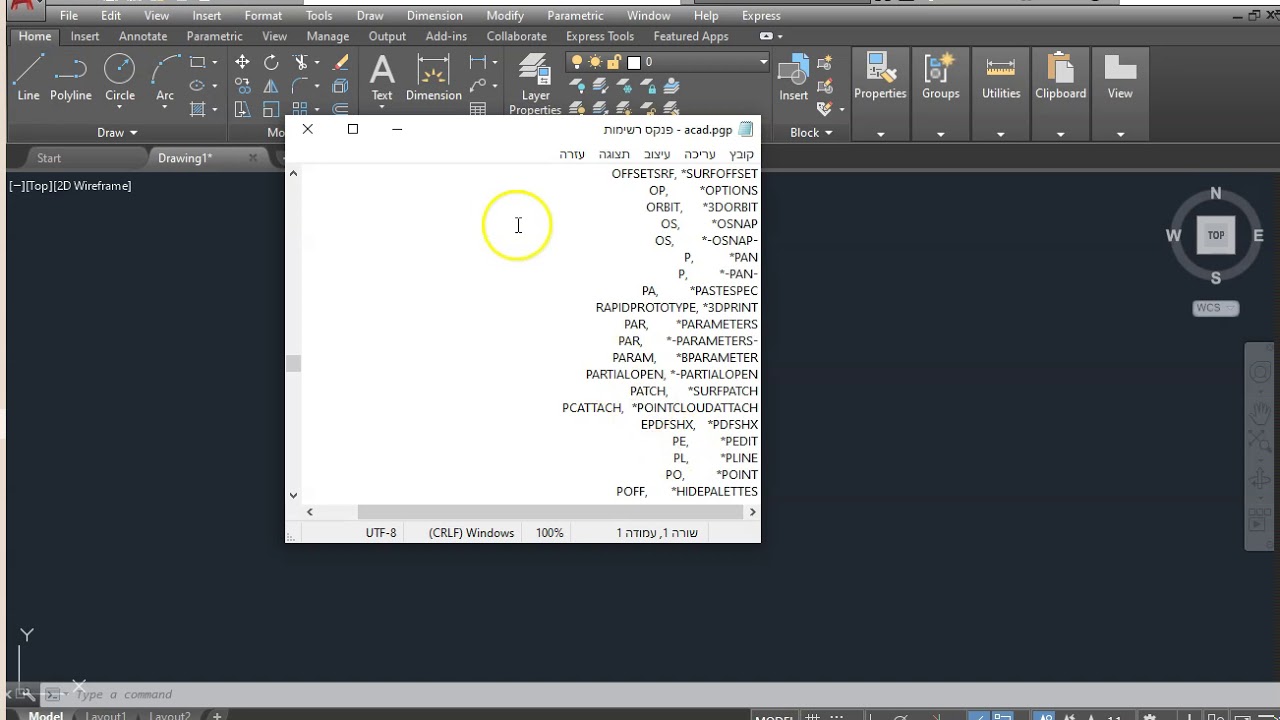The height and width of the screenshot is (720, 1280).
Task: Select the Model layout tab
Action: pyautogui.click(x=44, y=716)
